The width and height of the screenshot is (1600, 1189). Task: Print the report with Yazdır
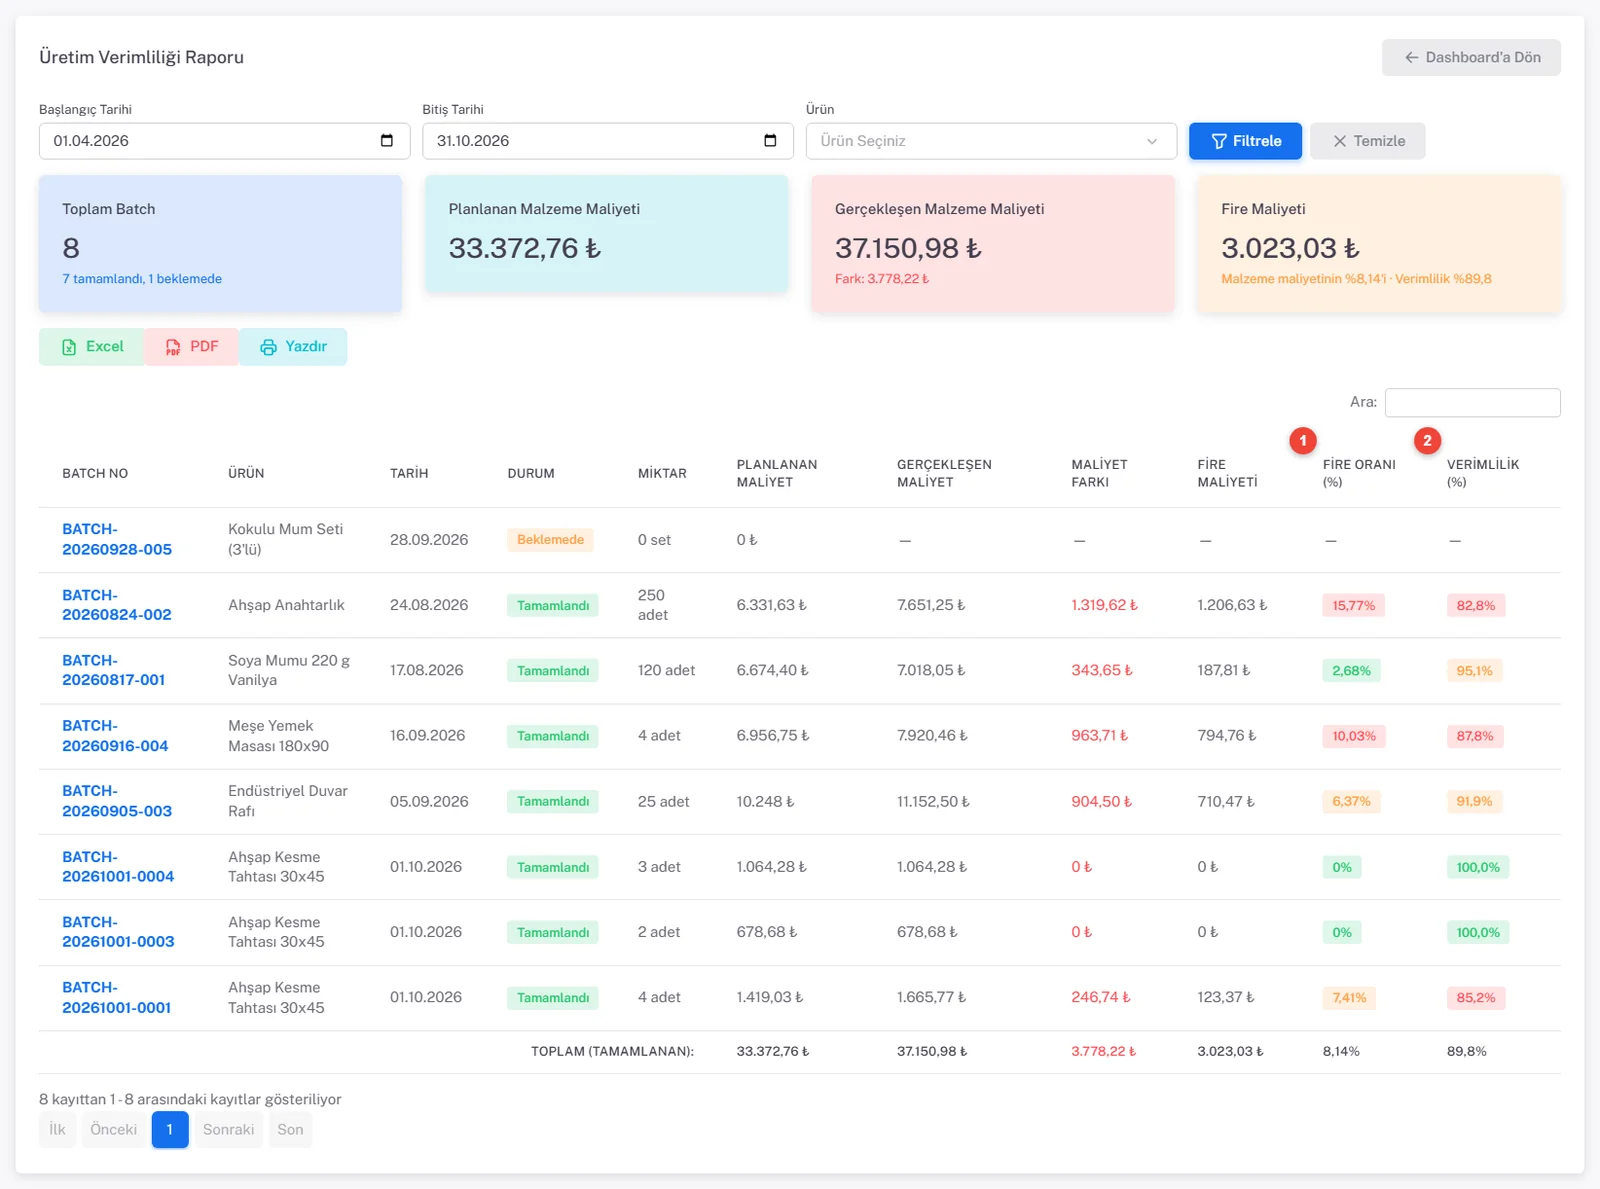293,347
